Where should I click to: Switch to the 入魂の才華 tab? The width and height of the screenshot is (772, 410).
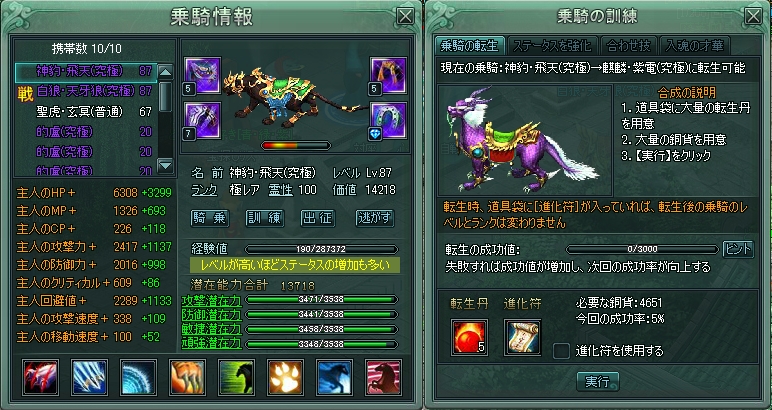(x=695, y=46)
